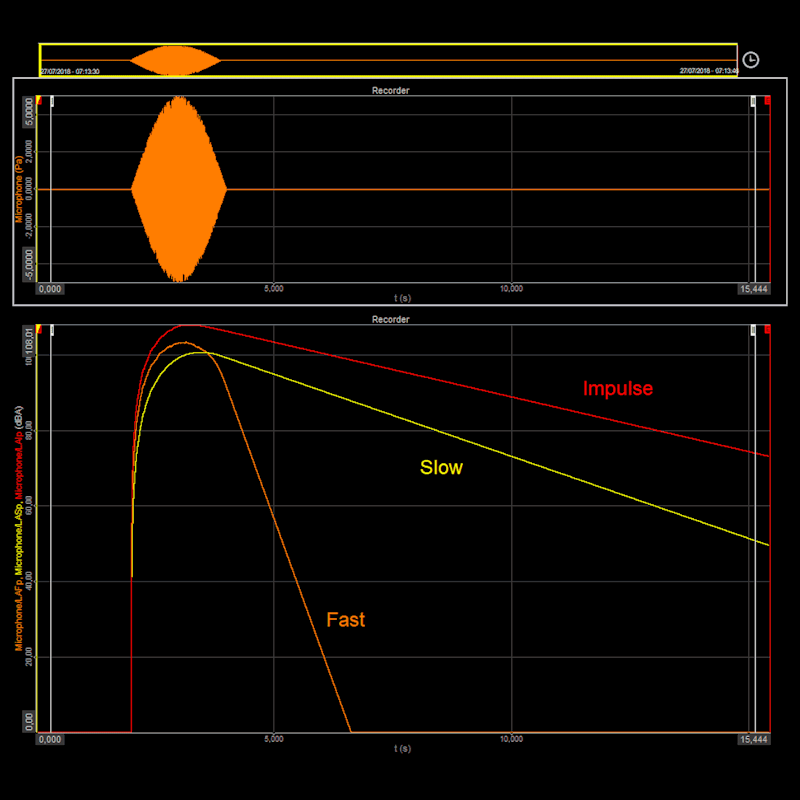Click white cursor I handle in the lower recorder
Screen dimensions: 800x800
pos(52,330)
